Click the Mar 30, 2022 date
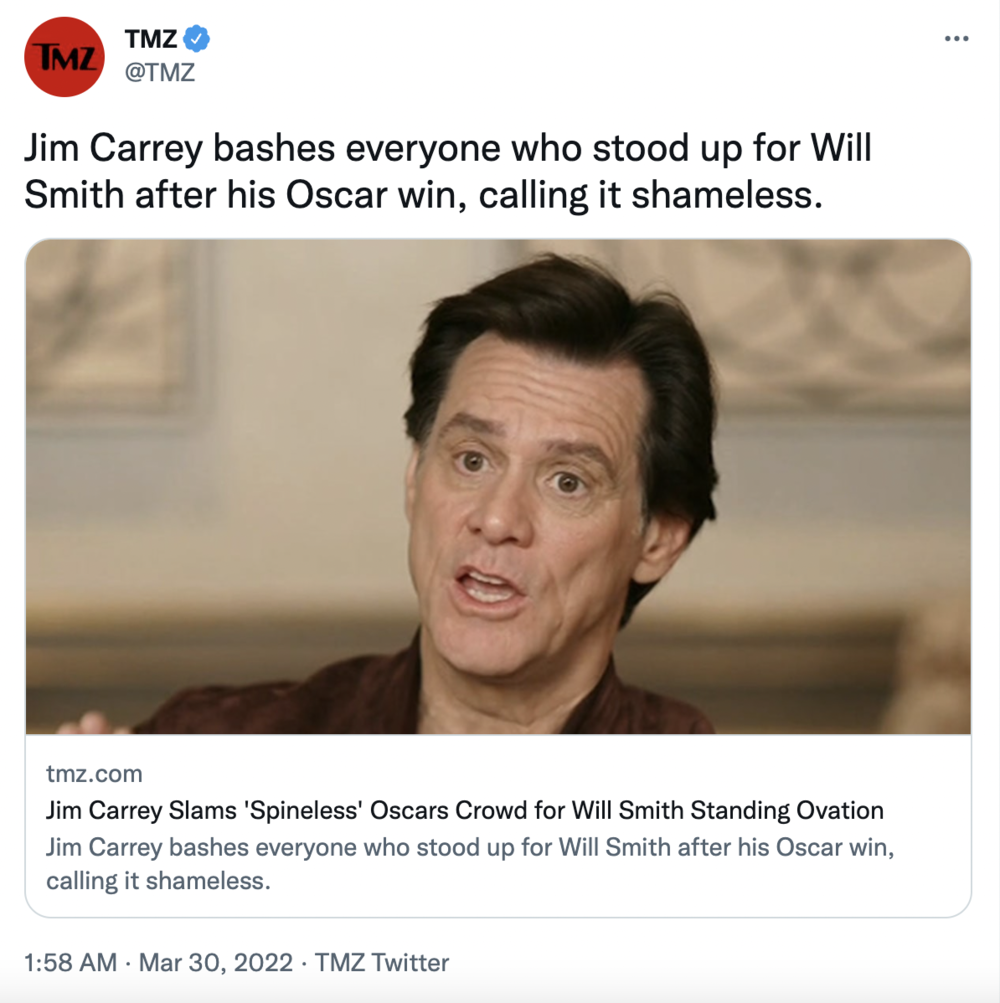Image resolution: width=1000 pixels, height=1003 pixels. pyautogui.click(x=216, y=963)
